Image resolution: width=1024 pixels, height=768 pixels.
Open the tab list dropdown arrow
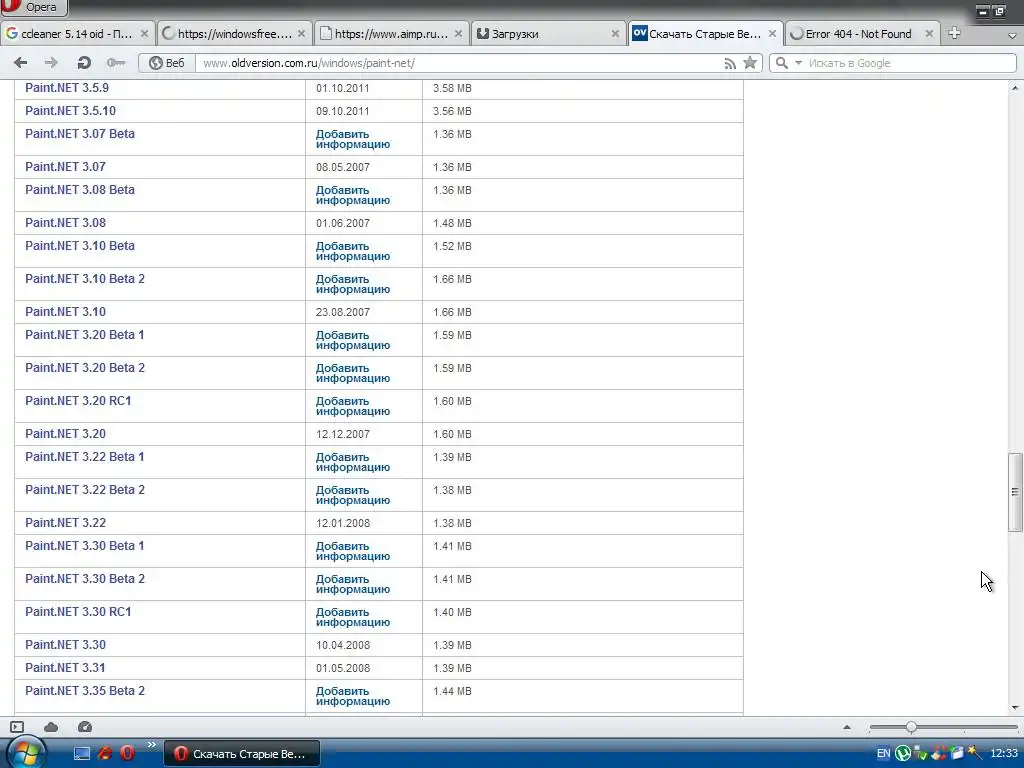point(1012,36)
